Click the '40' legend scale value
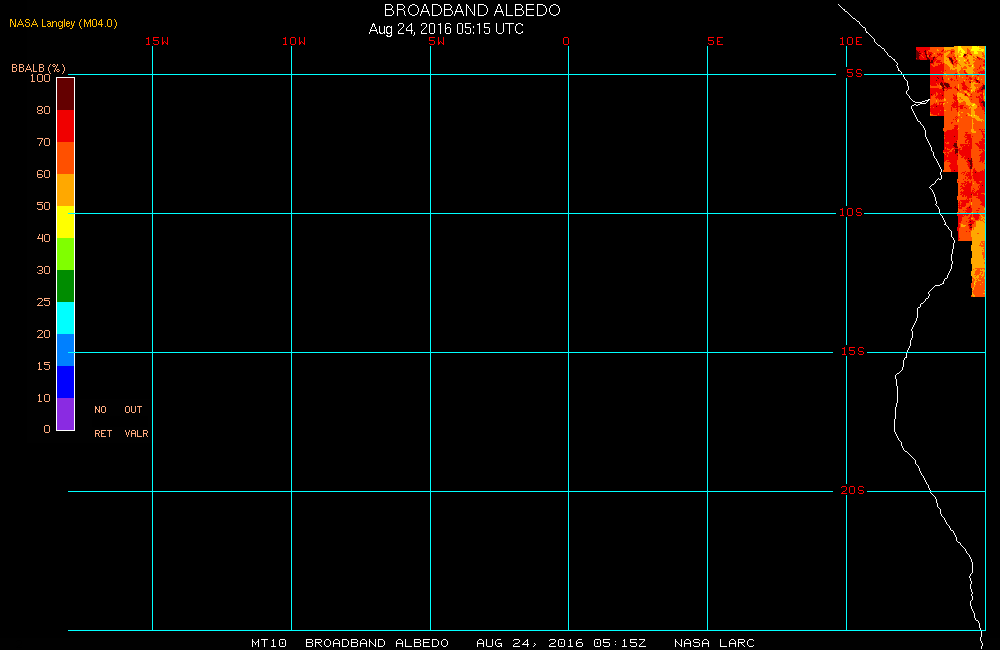Viewport: 1000px width, 650px height. [x=43, y=238]
